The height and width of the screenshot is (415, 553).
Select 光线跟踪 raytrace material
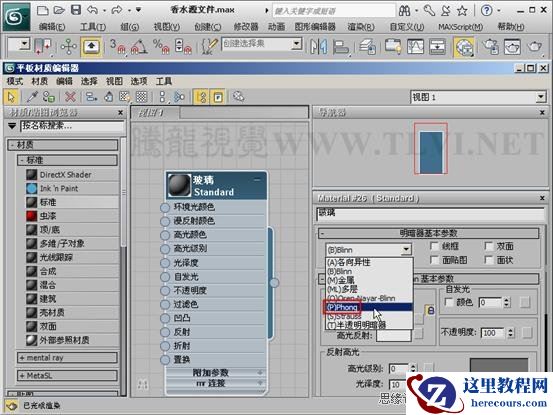tap(72, 257)
